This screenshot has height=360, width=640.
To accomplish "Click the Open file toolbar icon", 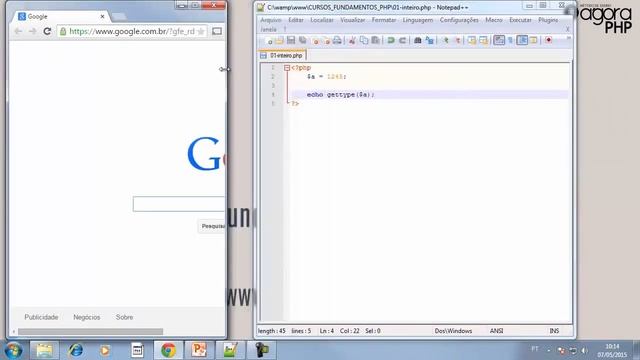I will pyautogui.click(x=280, y=40).
